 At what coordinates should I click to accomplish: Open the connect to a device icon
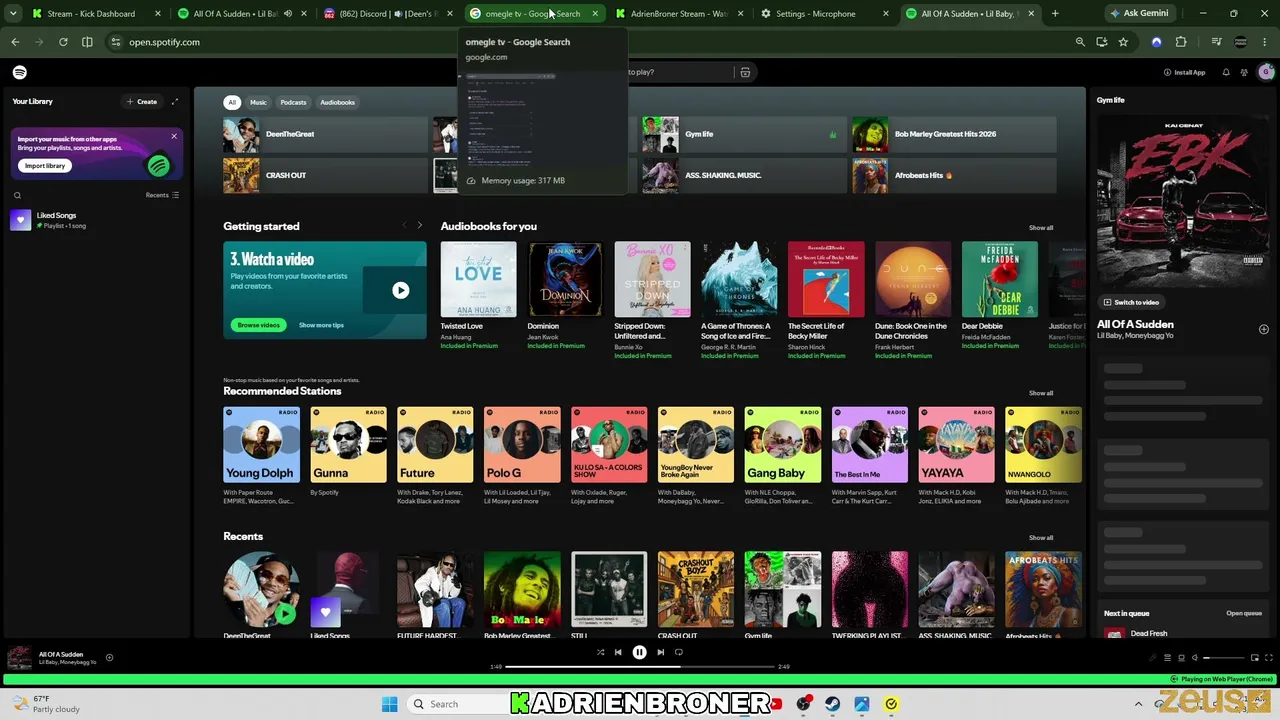click(x=1181, y=658)
